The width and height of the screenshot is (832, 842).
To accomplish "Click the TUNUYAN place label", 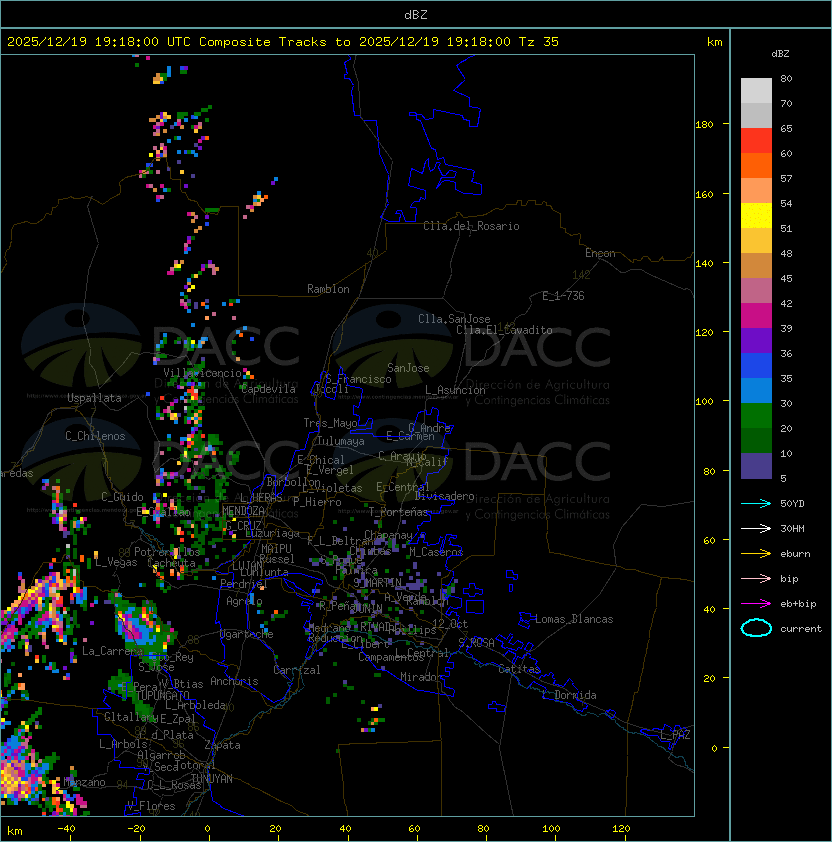I will click(x=212, y=779).
